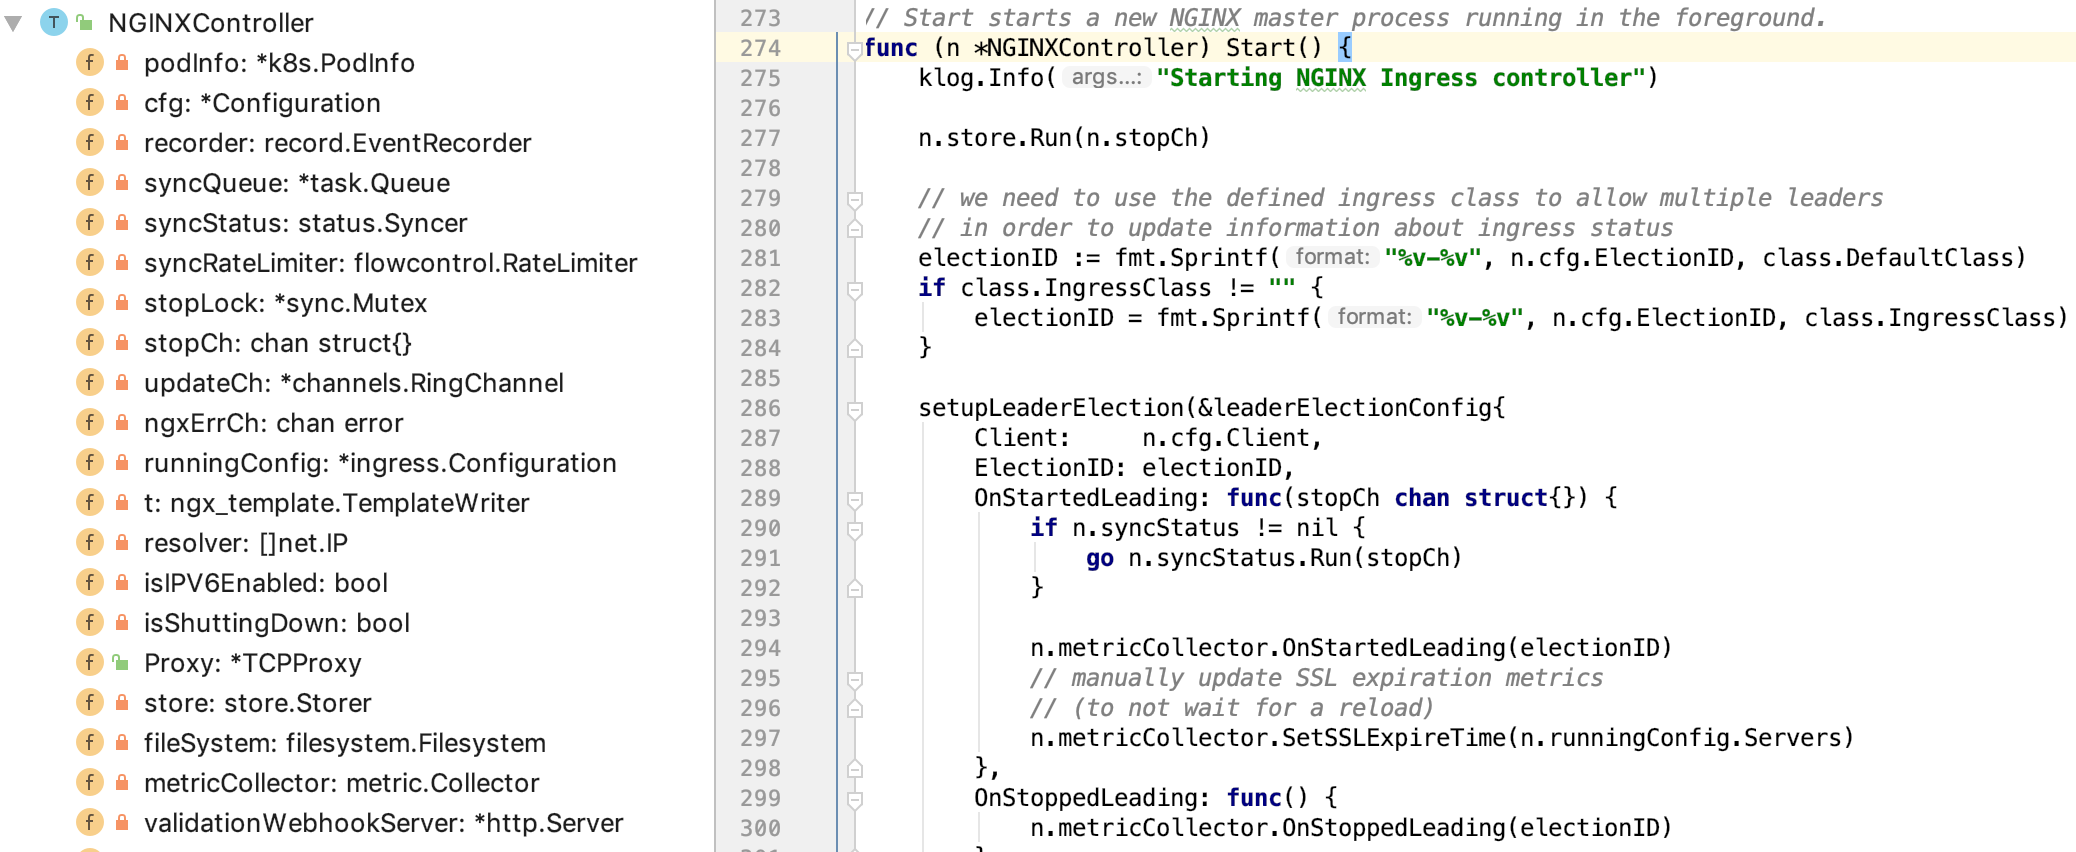The height and width of the screenshot is (852, 2076).
Task: Collapse the if class.IngressClass fold at line 282
Action: pos(854,289)
